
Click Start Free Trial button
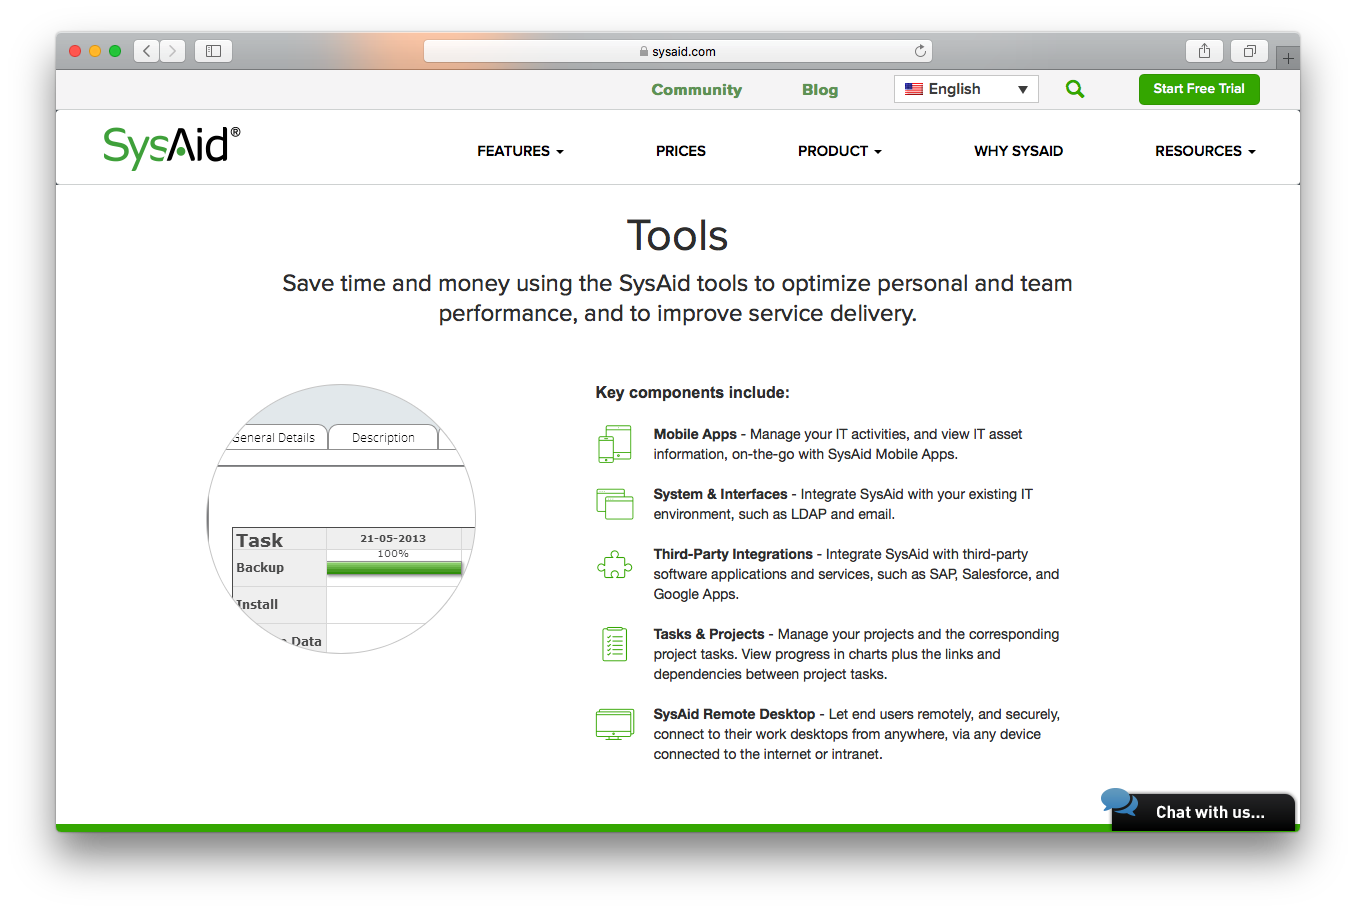click(1199, 89)
